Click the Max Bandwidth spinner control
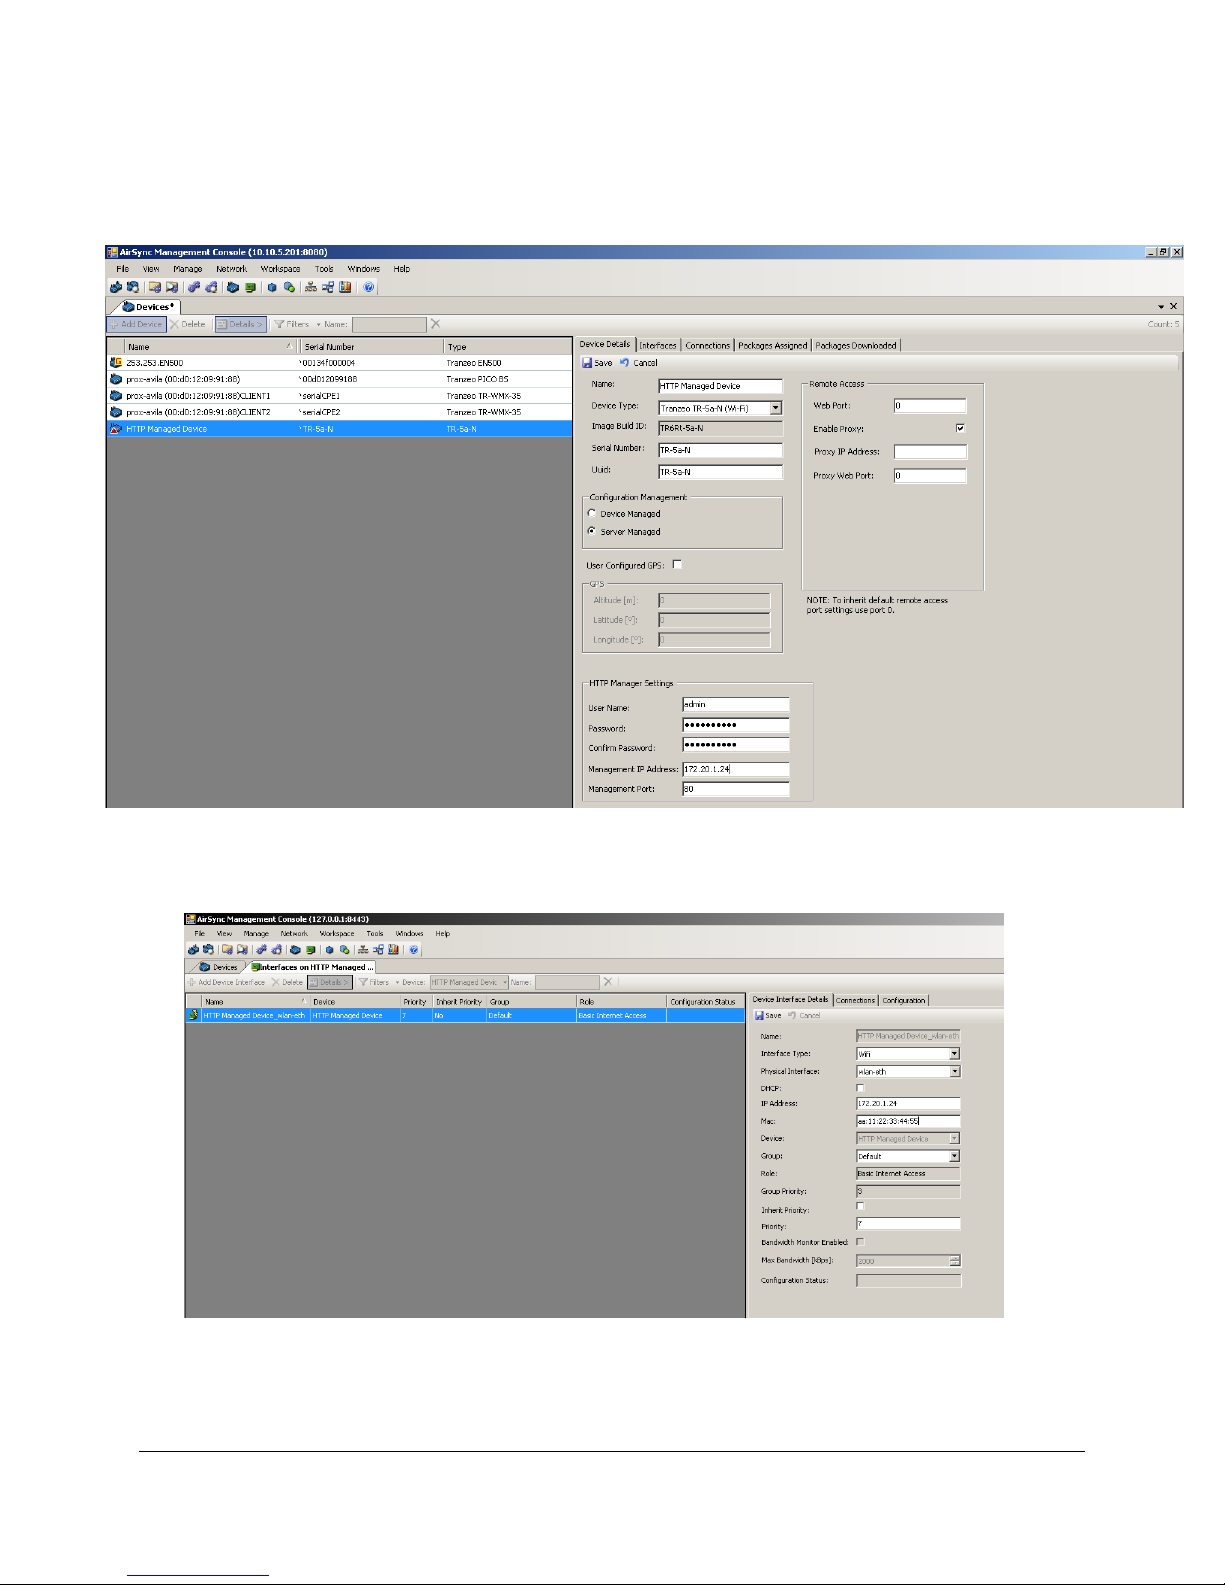 pos(954,1261)
